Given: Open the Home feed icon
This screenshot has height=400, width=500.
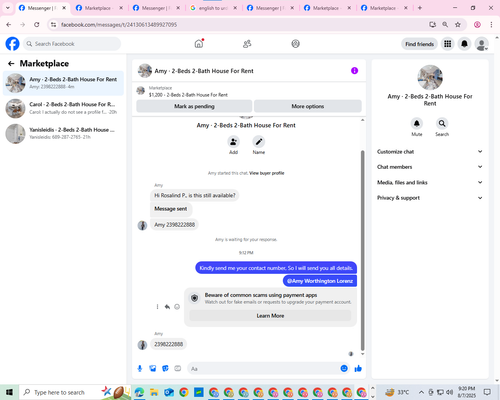Looking at the screenshot, I should click(x=199, y=44).
